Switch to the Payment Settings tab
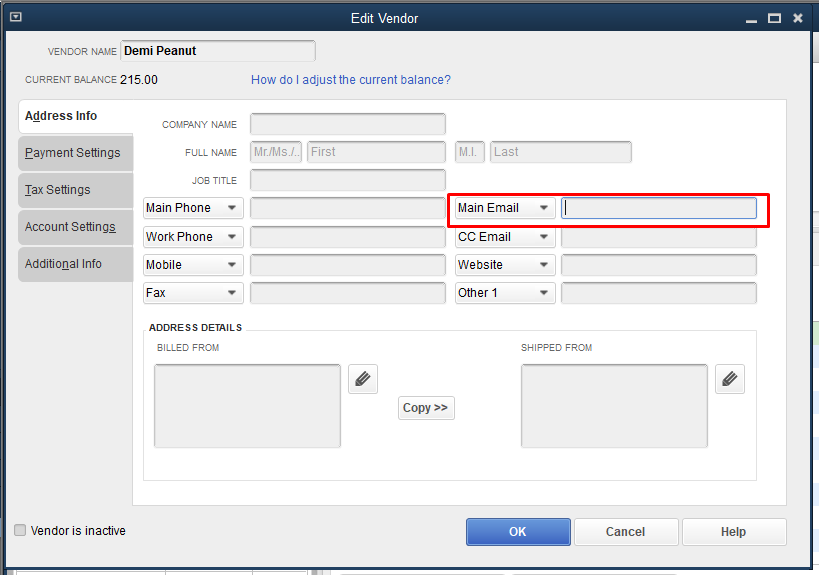819x575 pixels. pyautogui.click(x=76, y=153)
